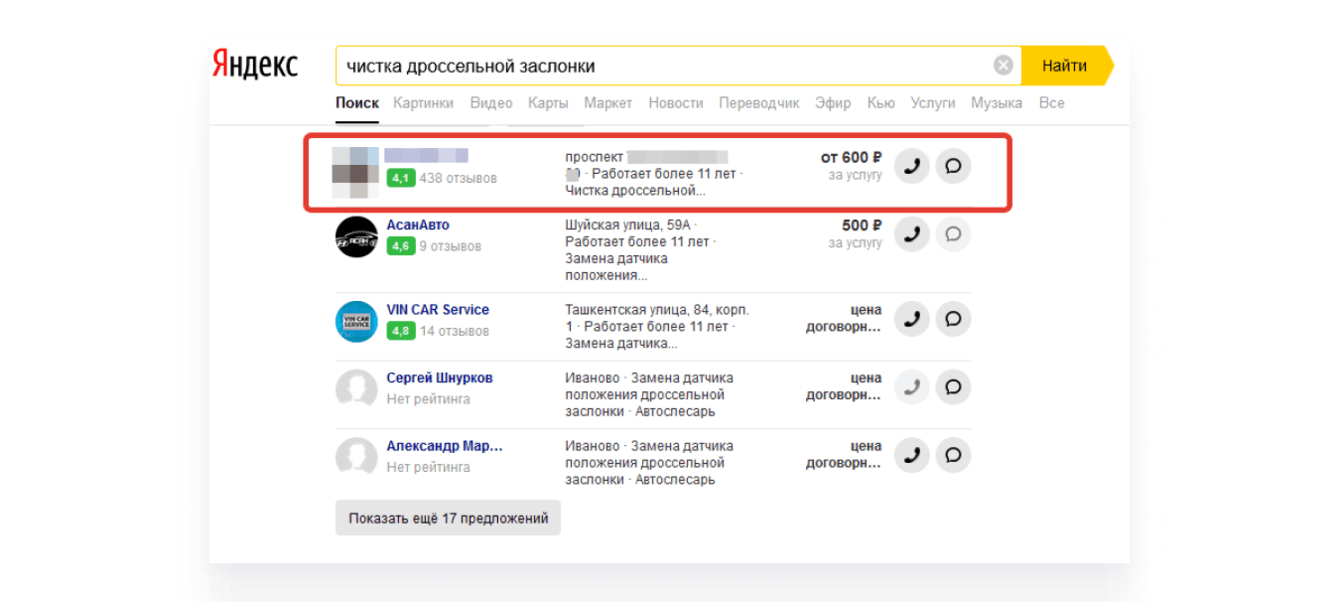Click 4,6 rating badge of АсанАвто
Viewport: 1340px width, 602px height.
tap(400, 246)
